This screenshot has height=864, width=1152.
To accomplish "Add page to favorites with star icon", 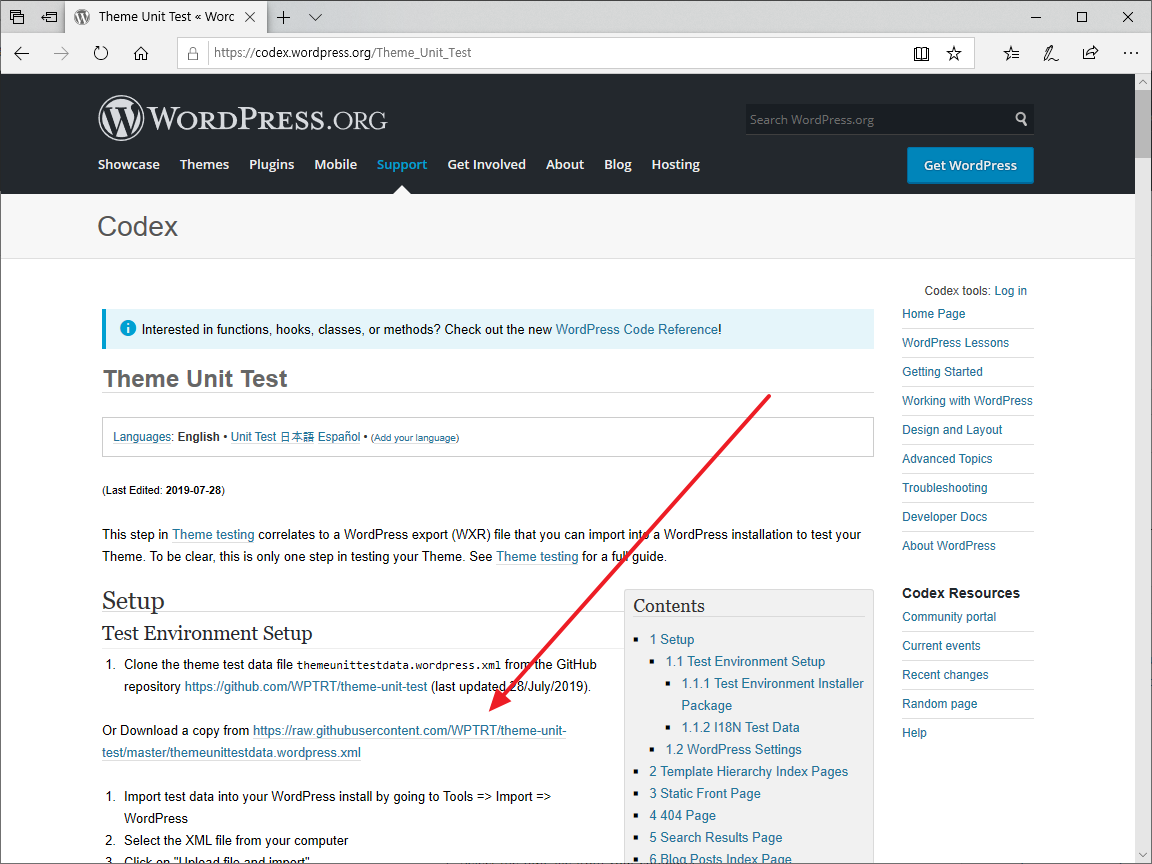I will coord(954,53).
